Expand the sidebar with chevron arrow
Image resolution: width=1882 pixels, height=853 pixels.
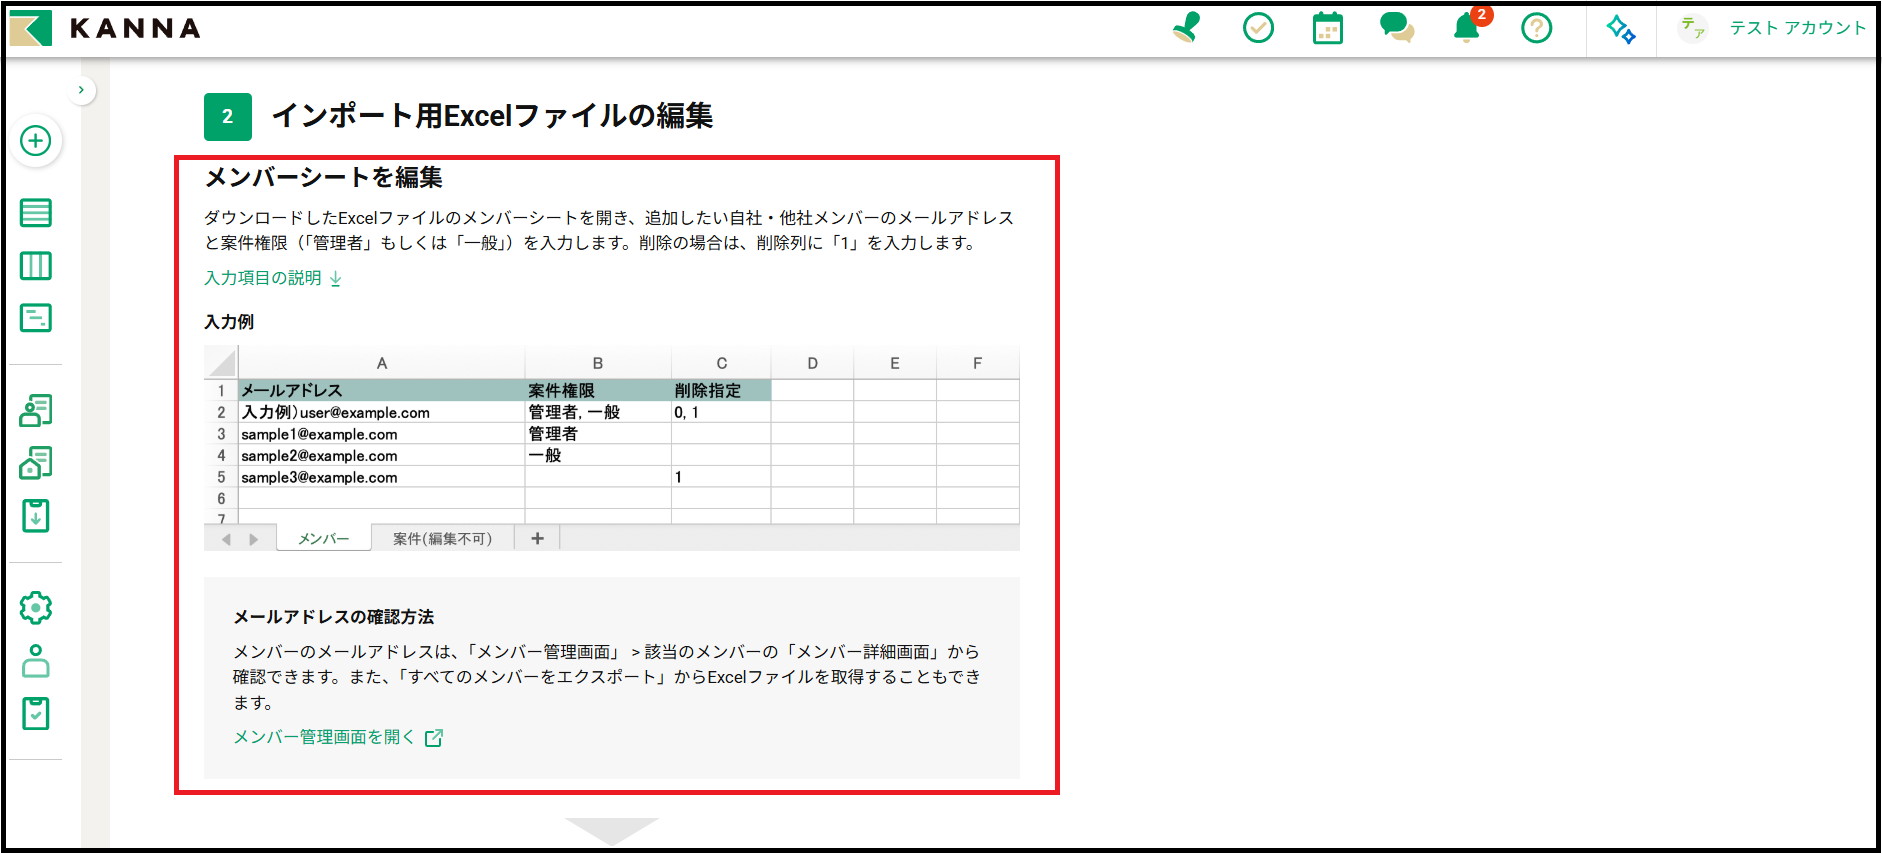[x=81, y=90]
